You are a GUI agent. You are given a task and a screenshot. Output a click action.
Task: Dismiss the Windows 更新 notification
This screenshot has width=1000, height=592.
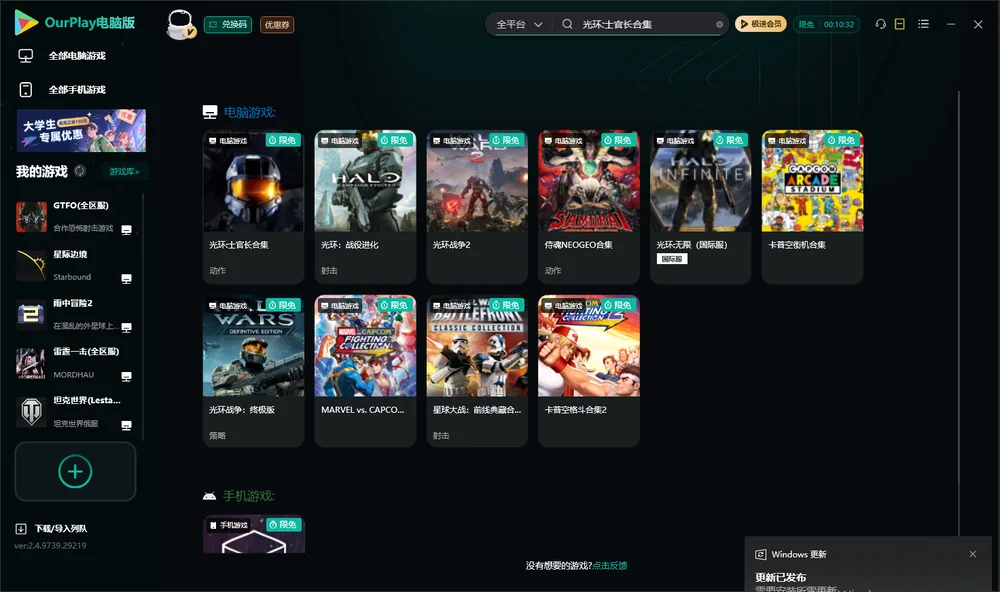coord(973,554)
